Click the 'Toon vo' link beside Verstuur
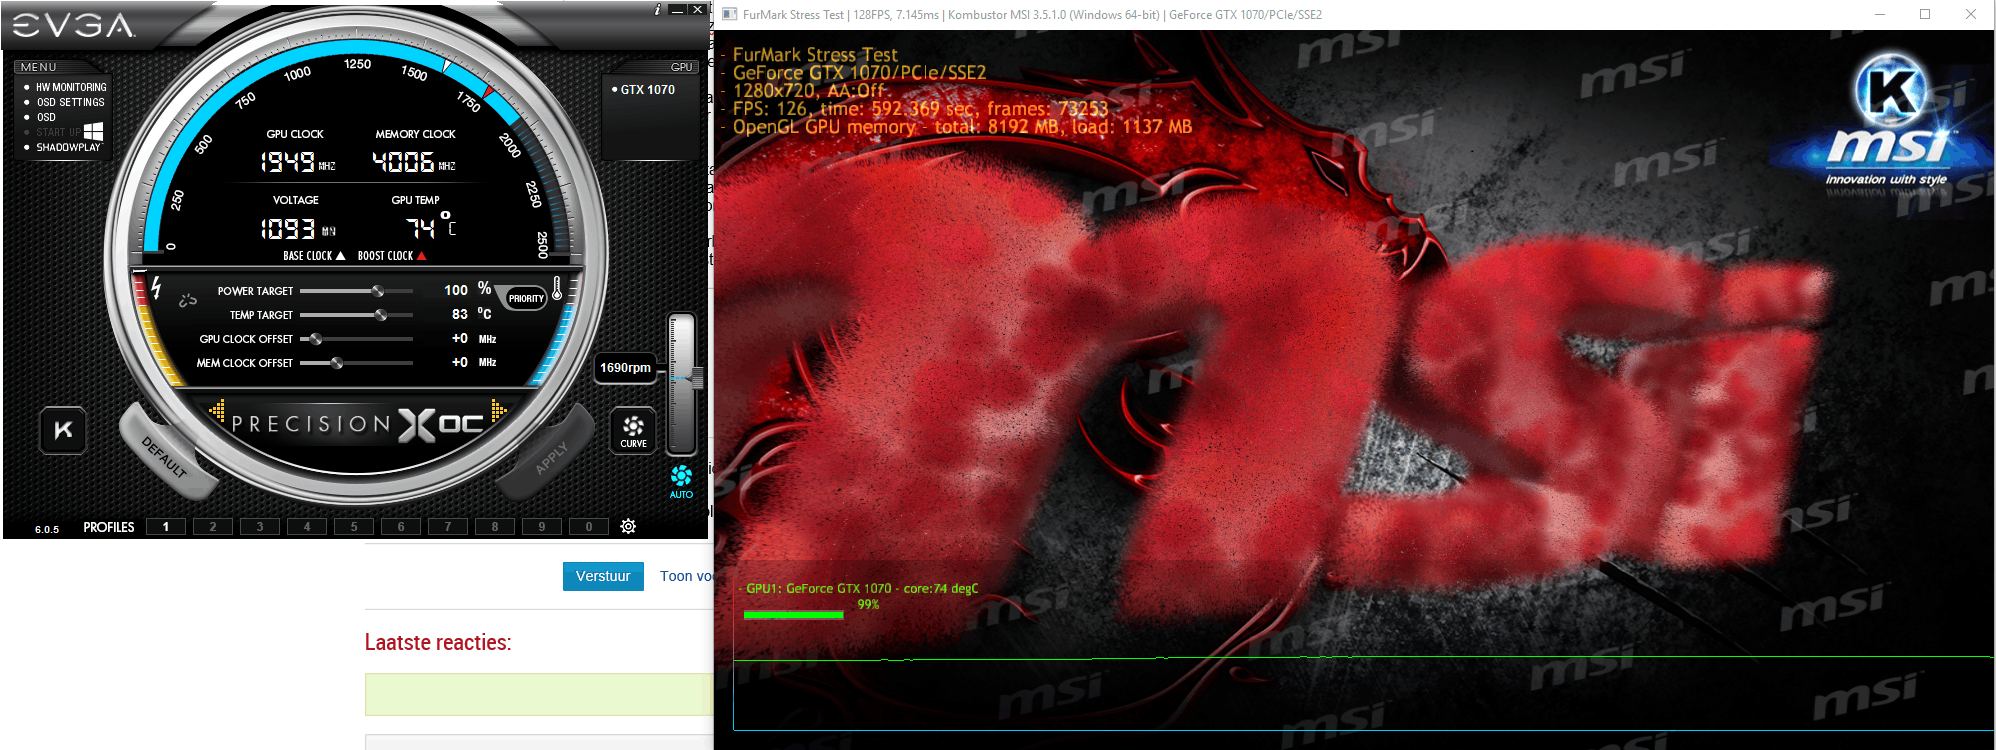 tap(686, 576)
